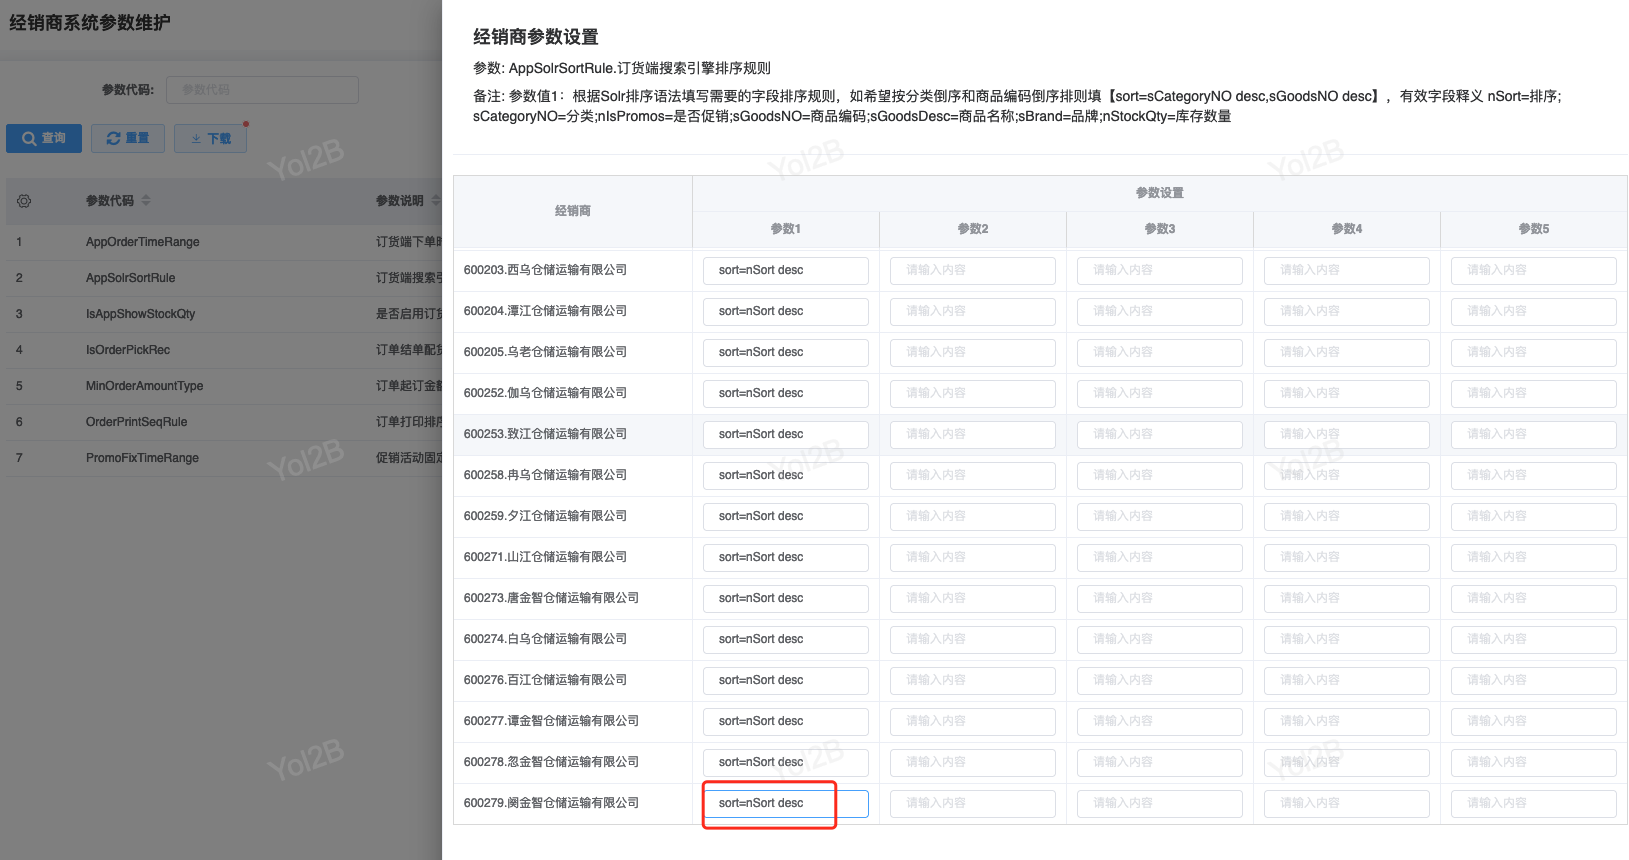Edit 参数1 for 600253.致江仓储运输有限公司
The image size is (1629, 860).
(x=786, y=435)
